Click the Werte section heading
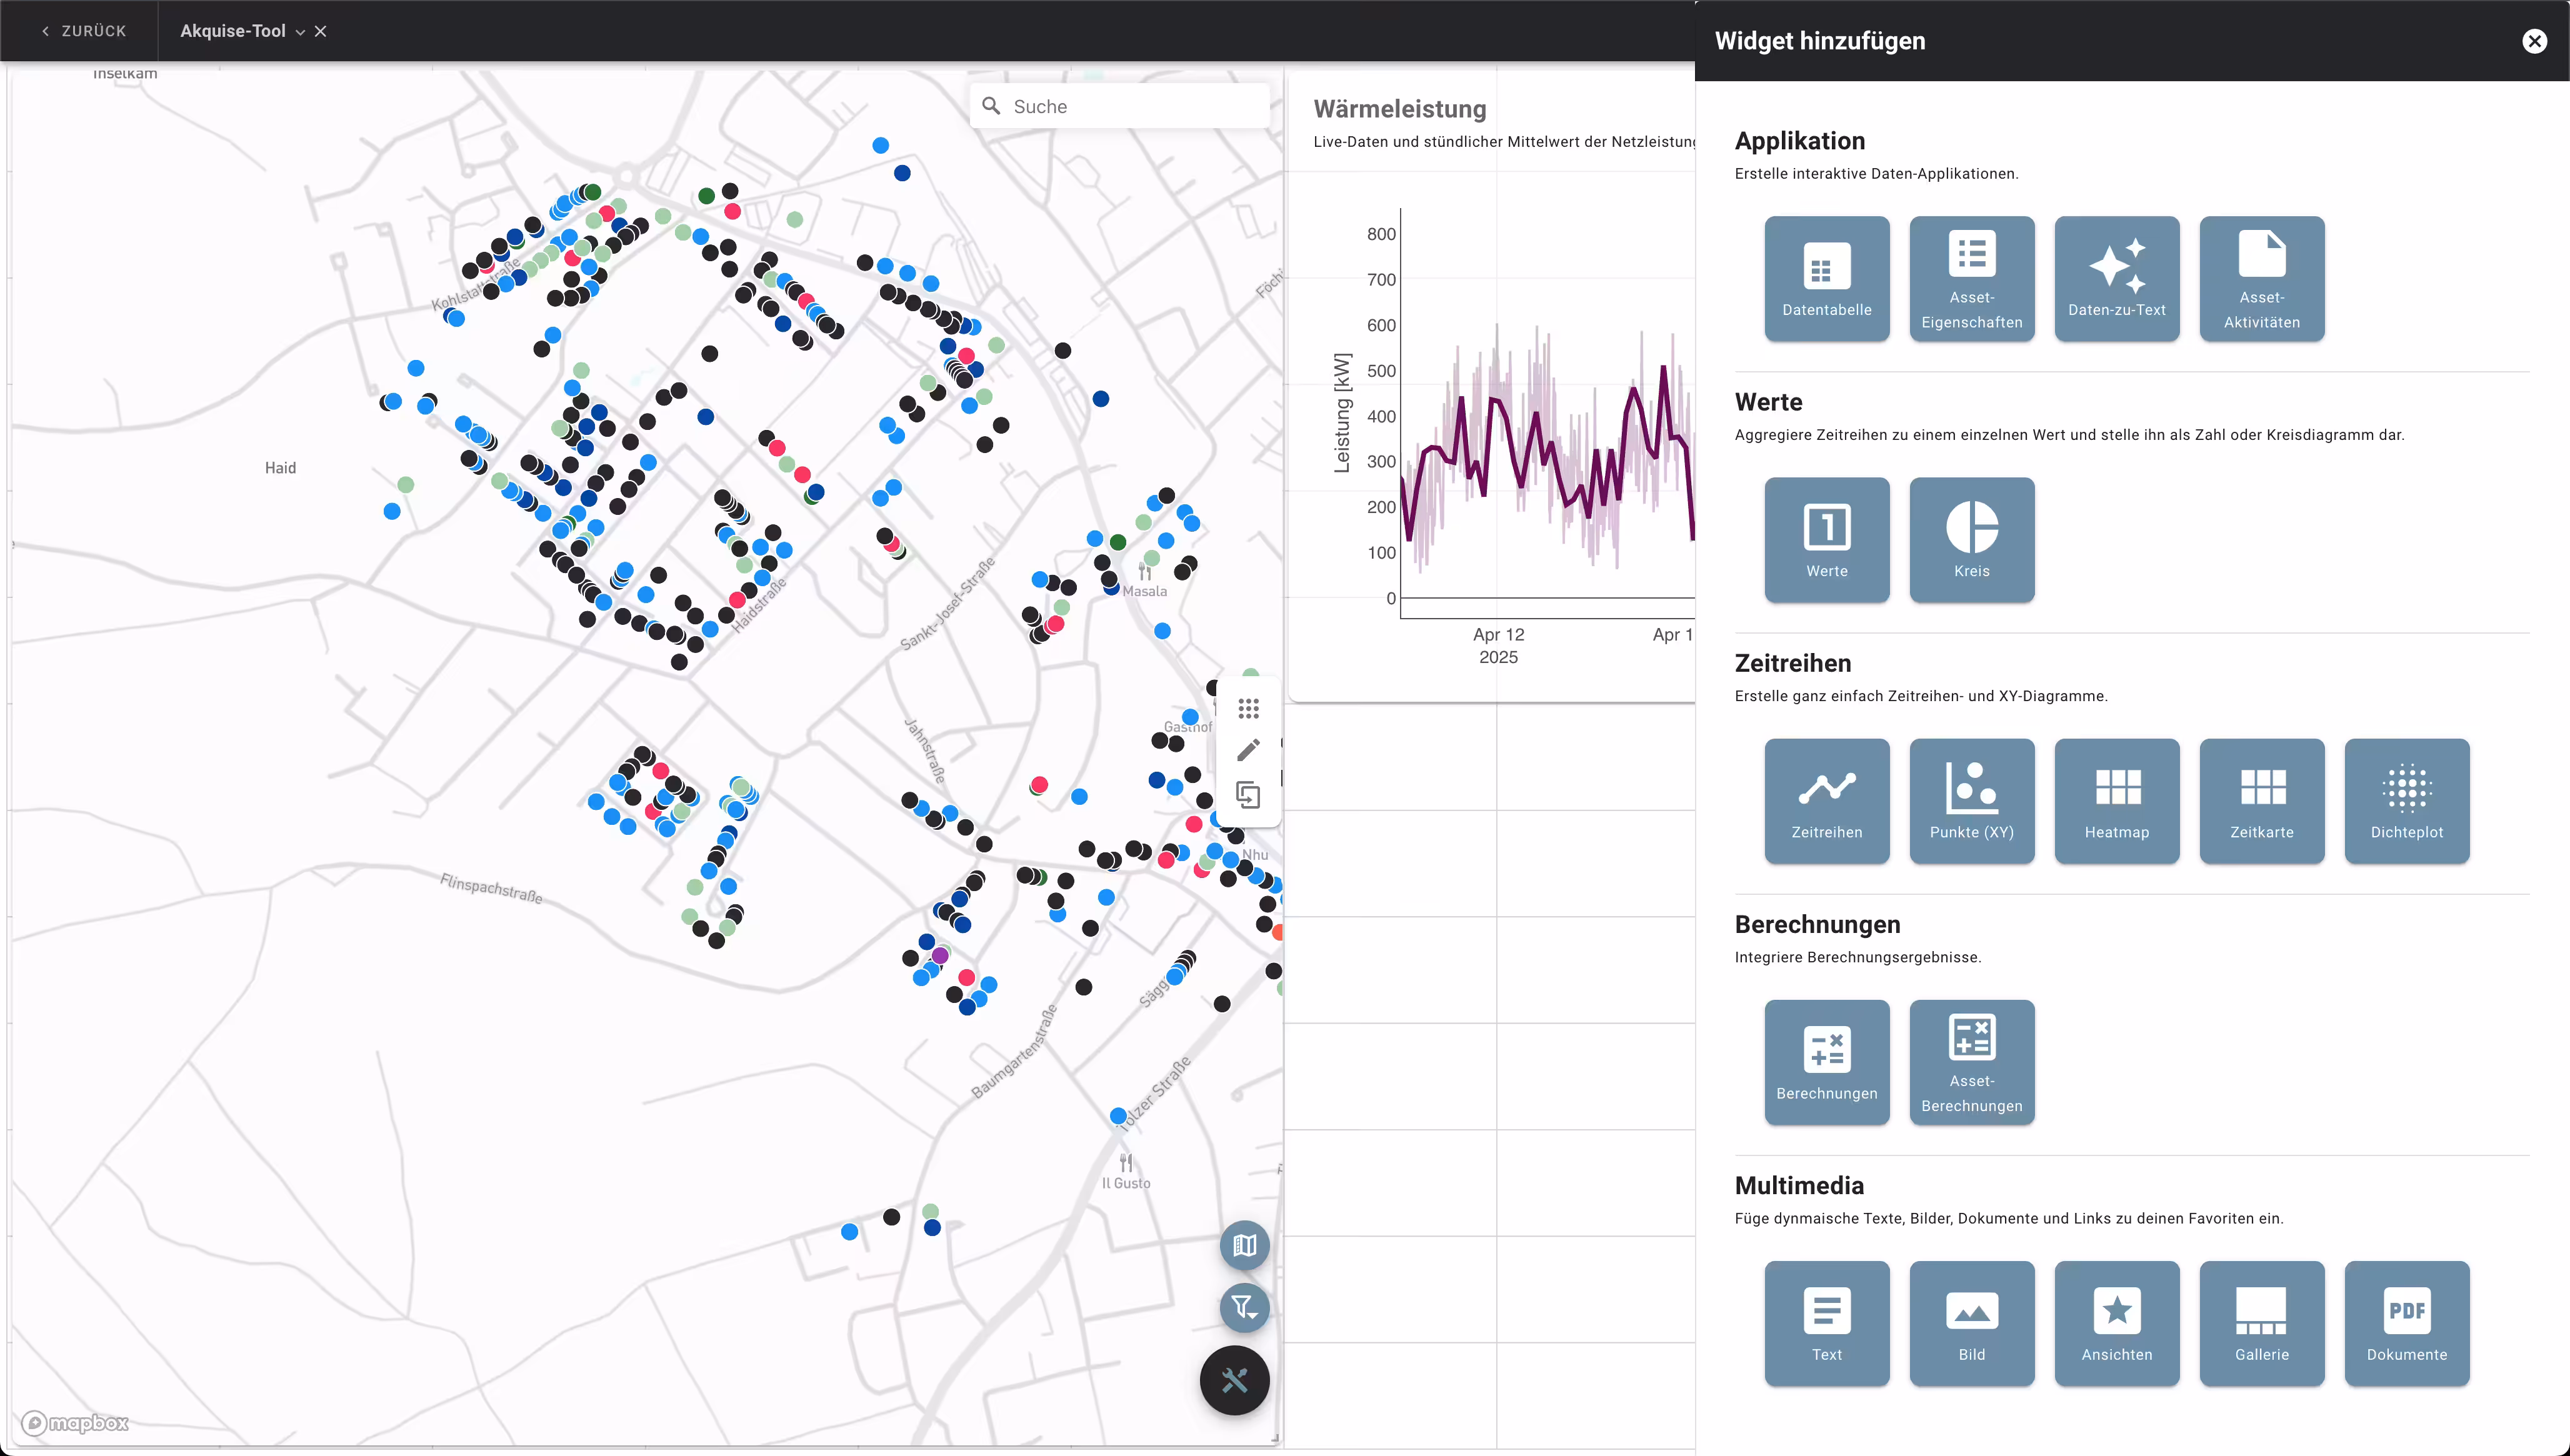The width and height of the screenshot is (2570, 1456). (x=1768, y=402)
